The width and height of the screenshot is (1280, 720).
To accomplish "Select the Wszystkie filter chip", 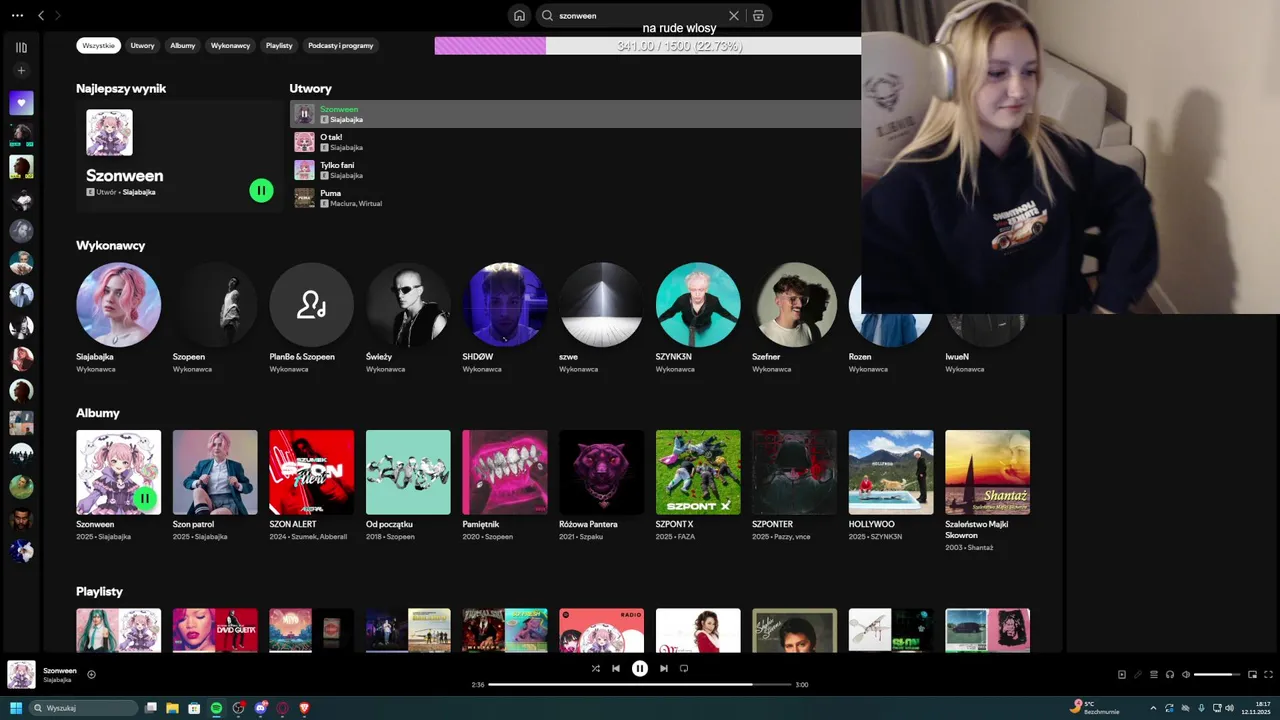I will point(98,46).
